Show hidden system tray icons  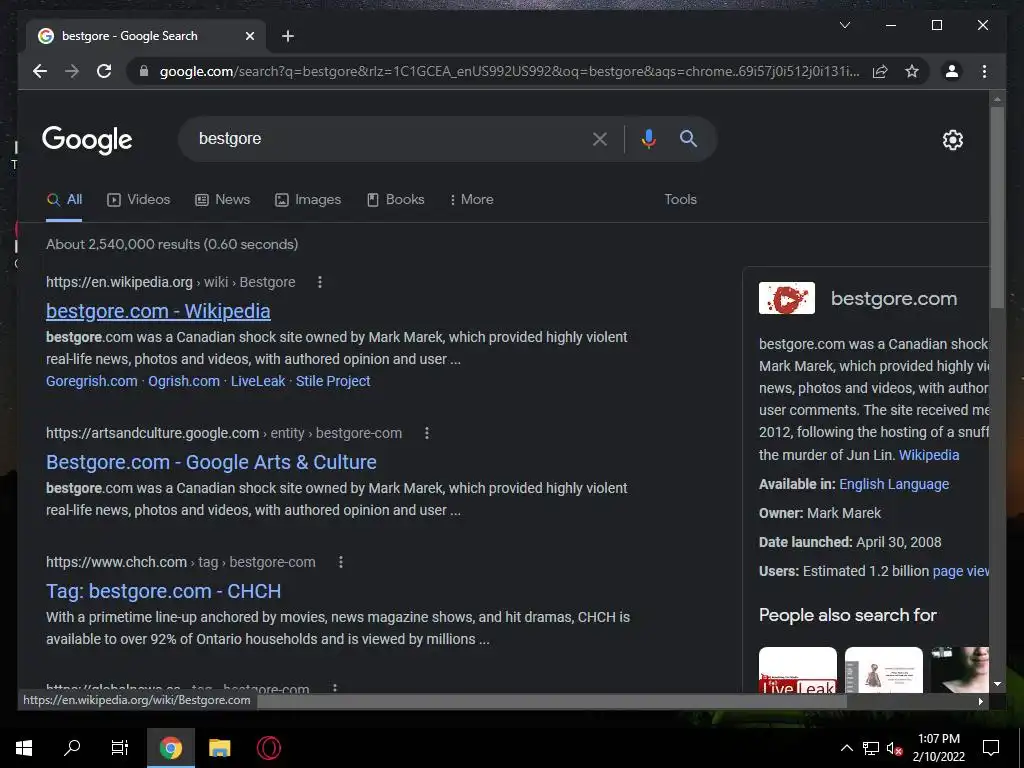point(846,748)
